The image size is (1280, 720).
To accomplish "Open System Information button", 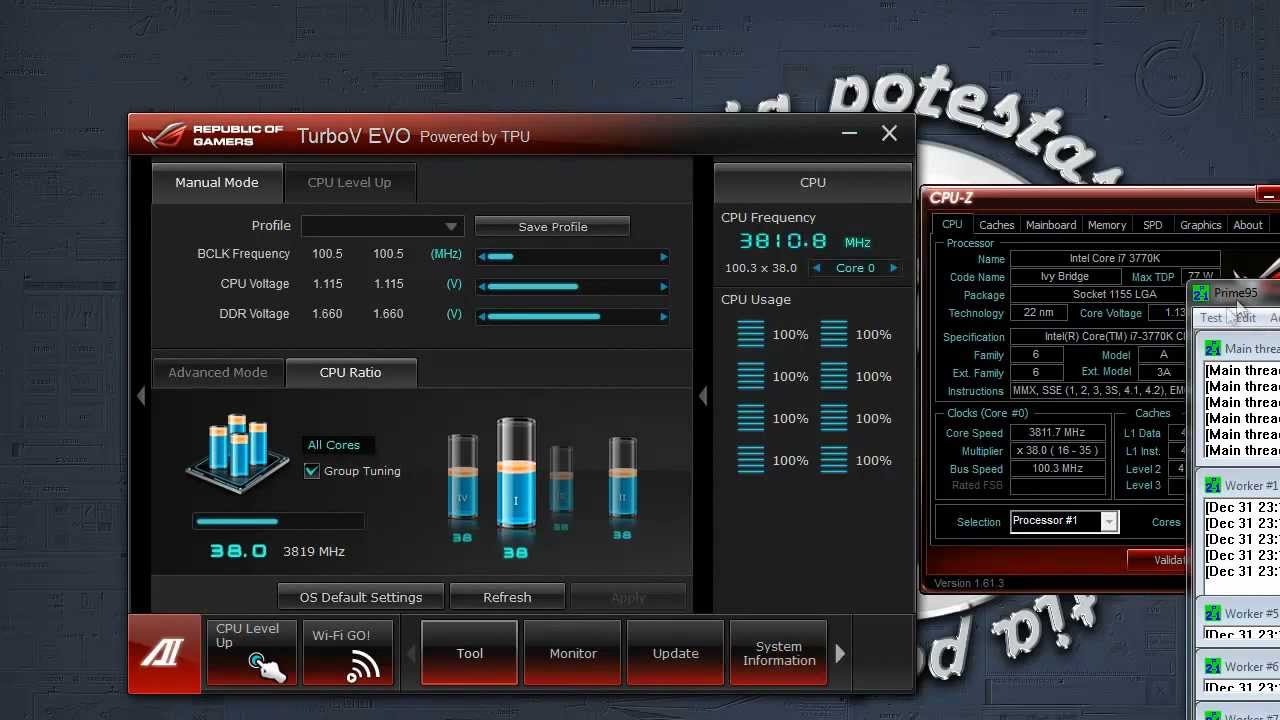I will (x=779, y=653).
